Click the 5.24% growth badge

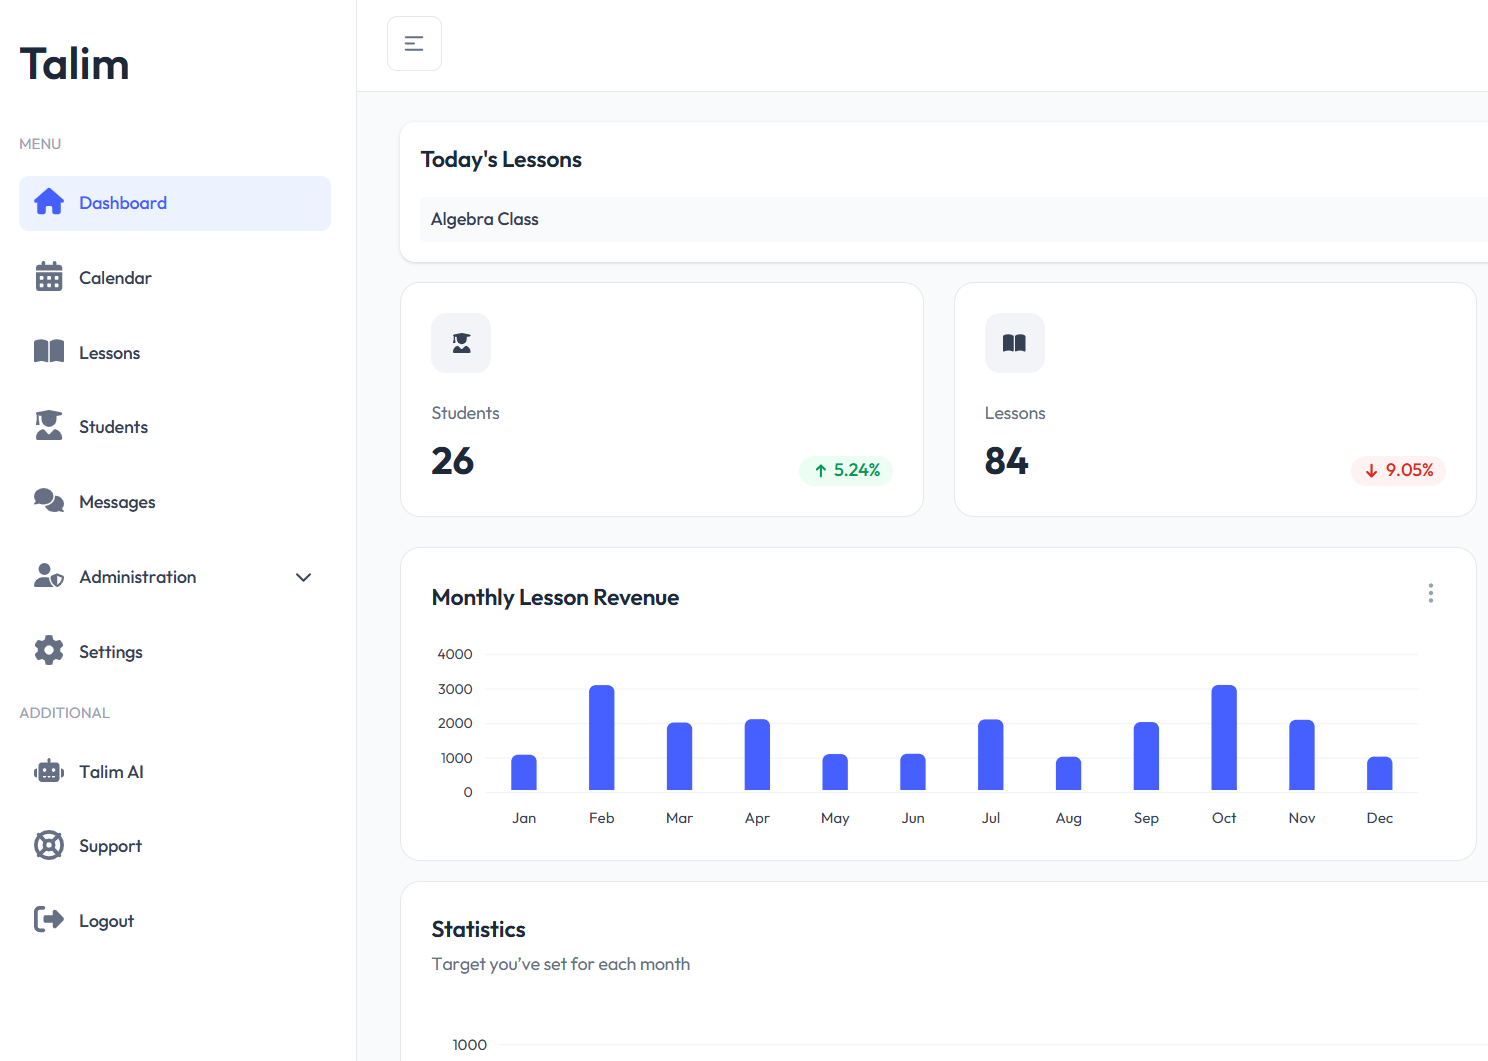pyautogui.click(x=846, y=470)
